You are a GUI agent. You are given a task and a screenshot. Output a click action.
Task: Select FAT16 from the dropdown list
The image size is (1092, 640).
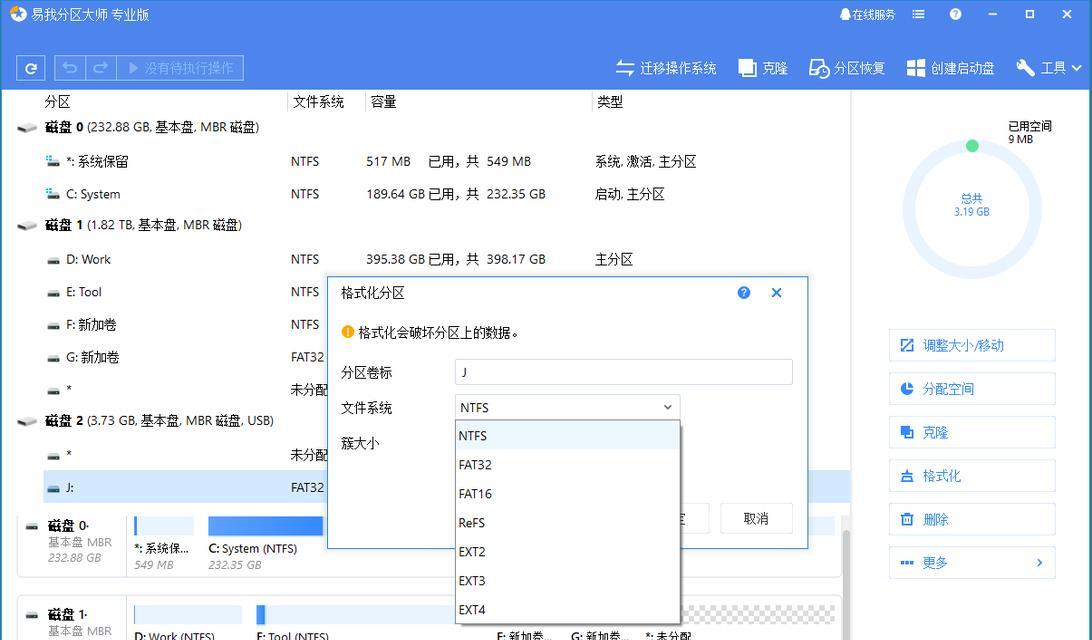[567, 494]
